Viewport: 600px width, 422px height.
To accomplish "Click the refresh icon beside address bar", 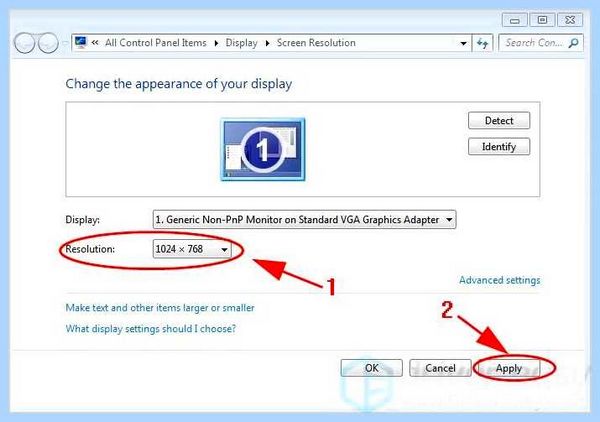I will coord(483,43).
